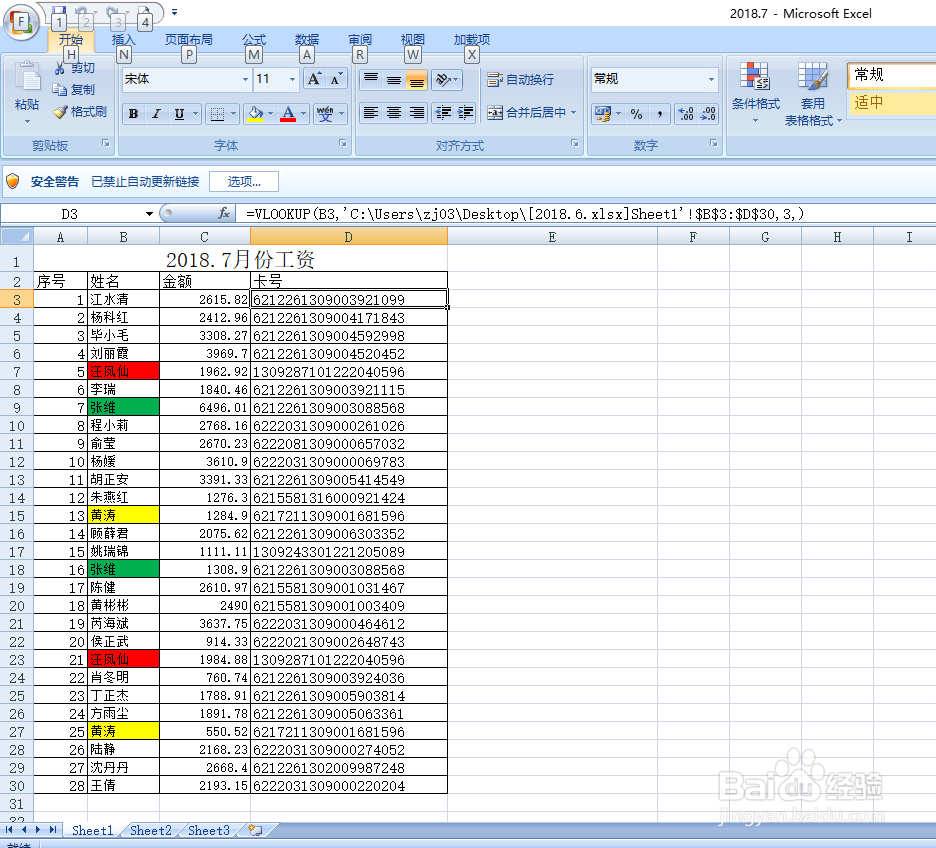The height and width of the screenshot is (848, 936).
Task: Toggle bottom align
Action: pyautogui.click(x=416, y=79)
